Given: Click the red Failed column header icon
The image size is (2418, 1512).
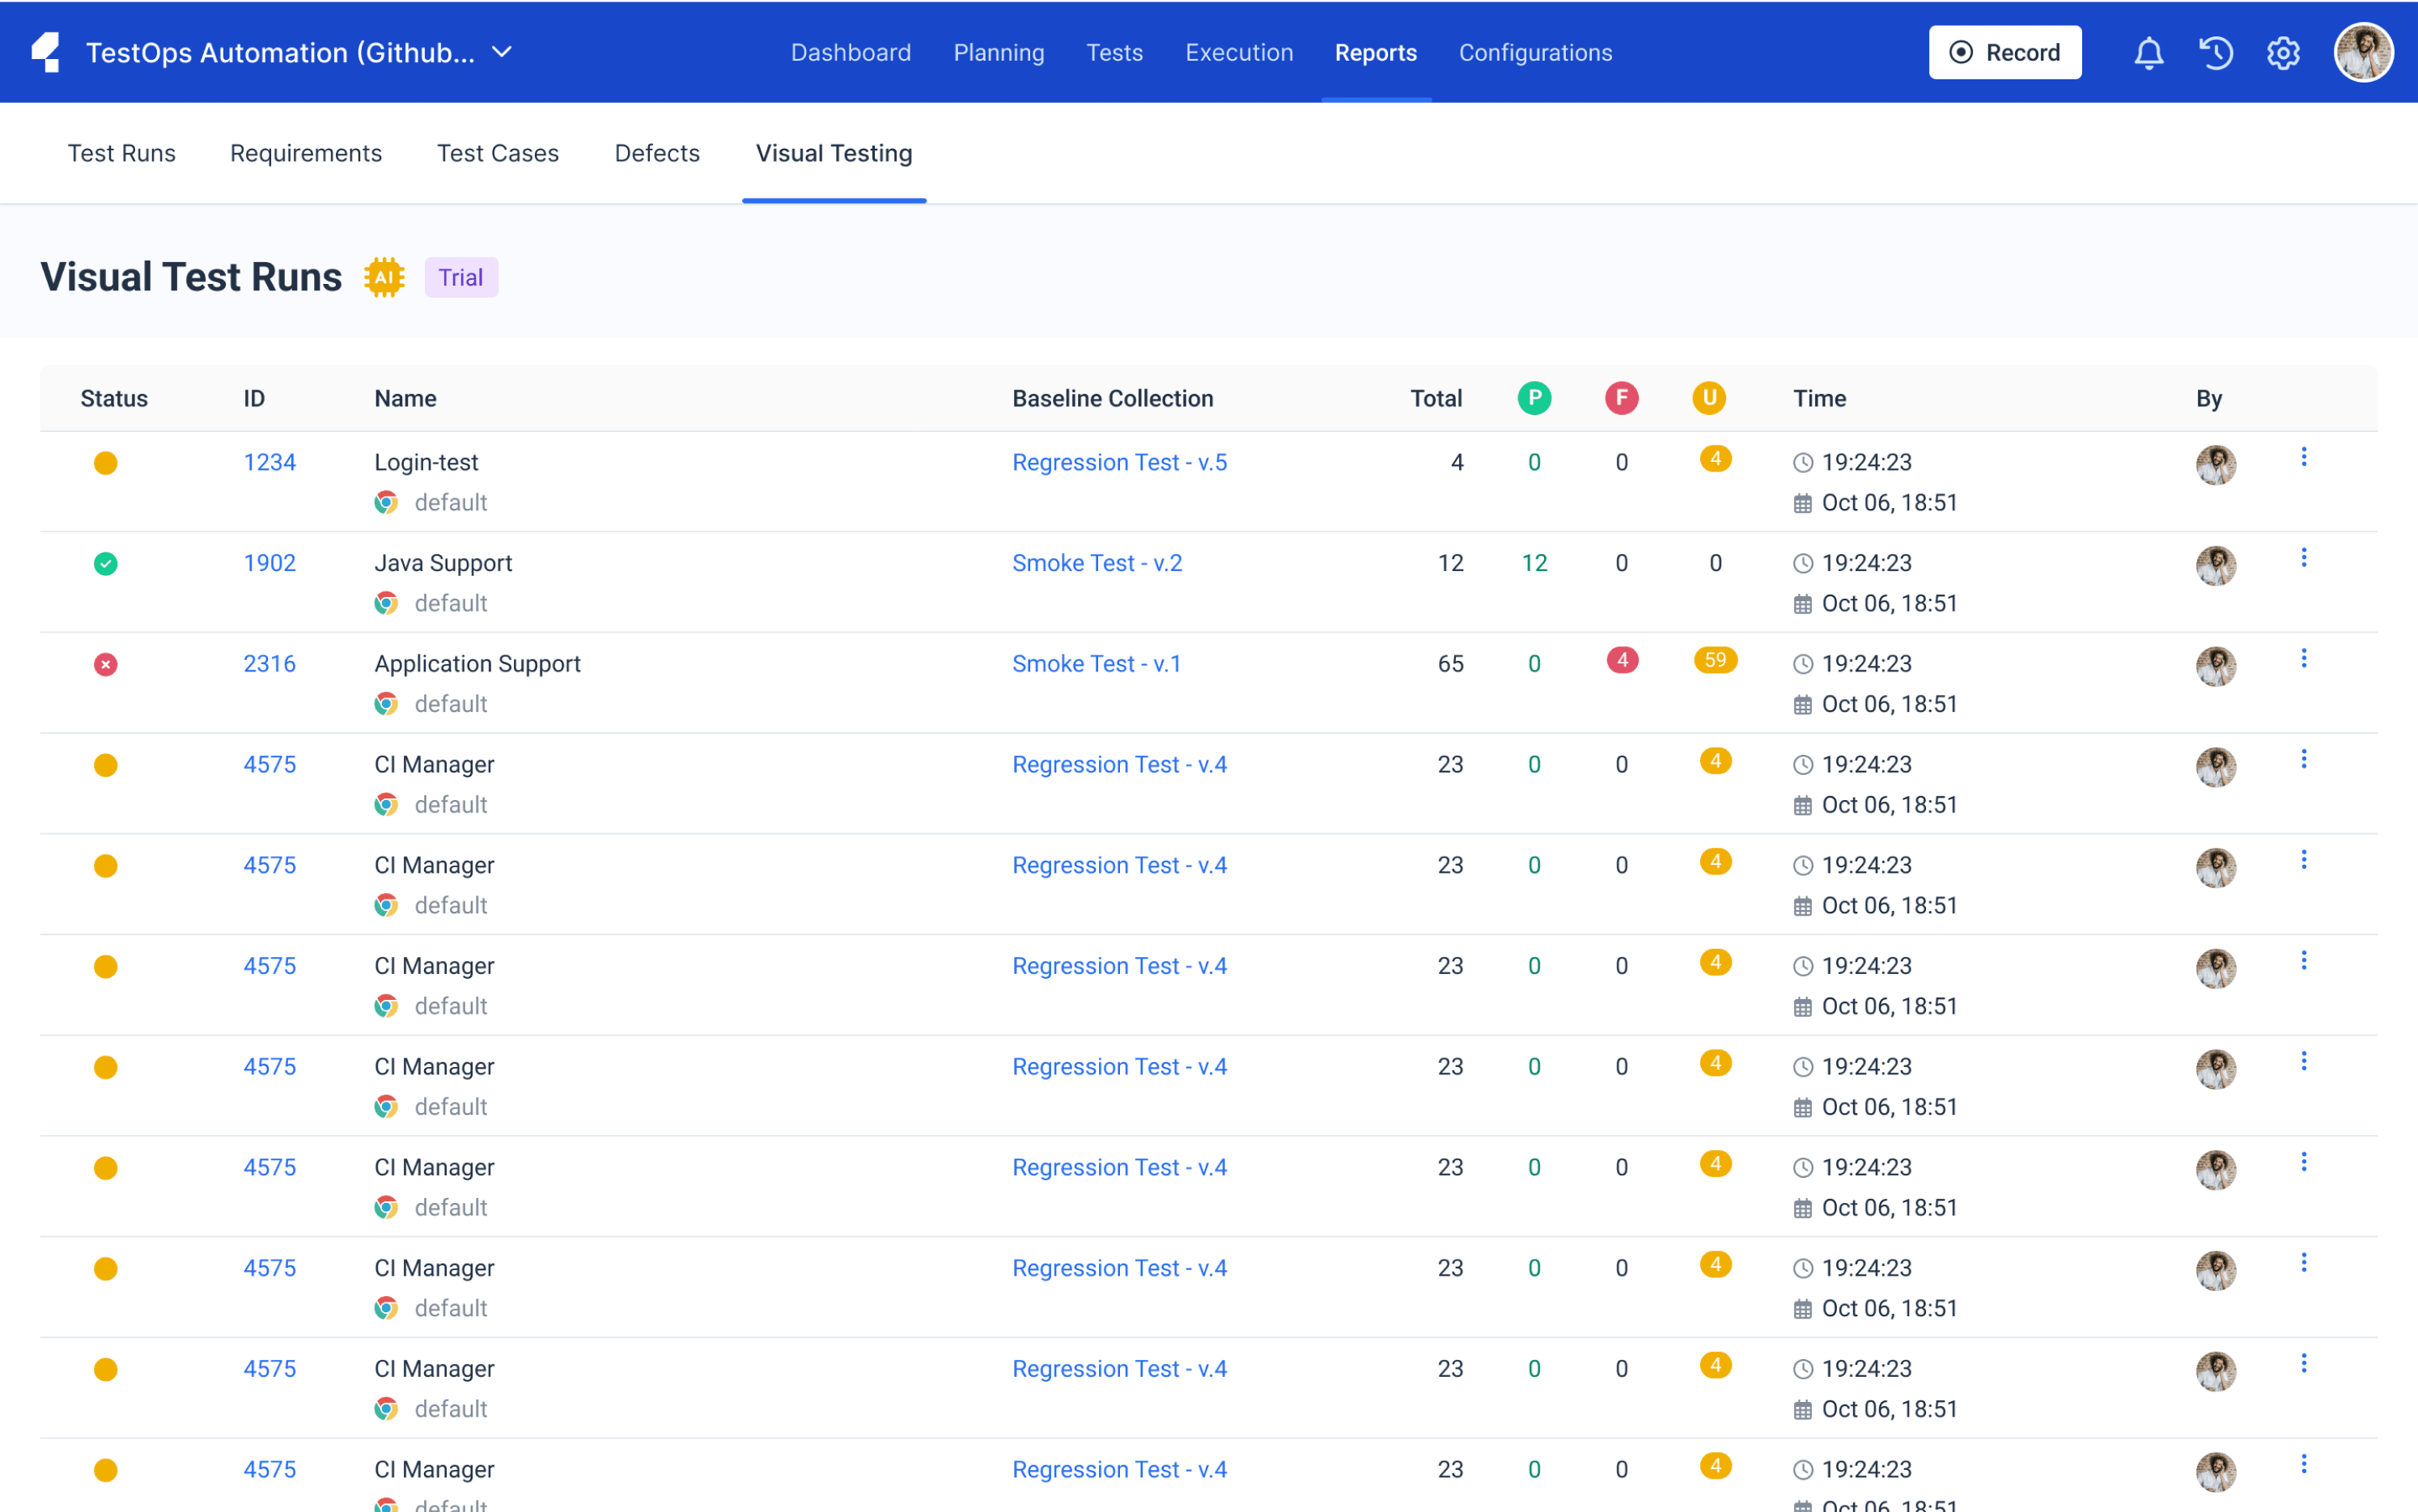Looking at the screenshot, I should (1621, 398).
